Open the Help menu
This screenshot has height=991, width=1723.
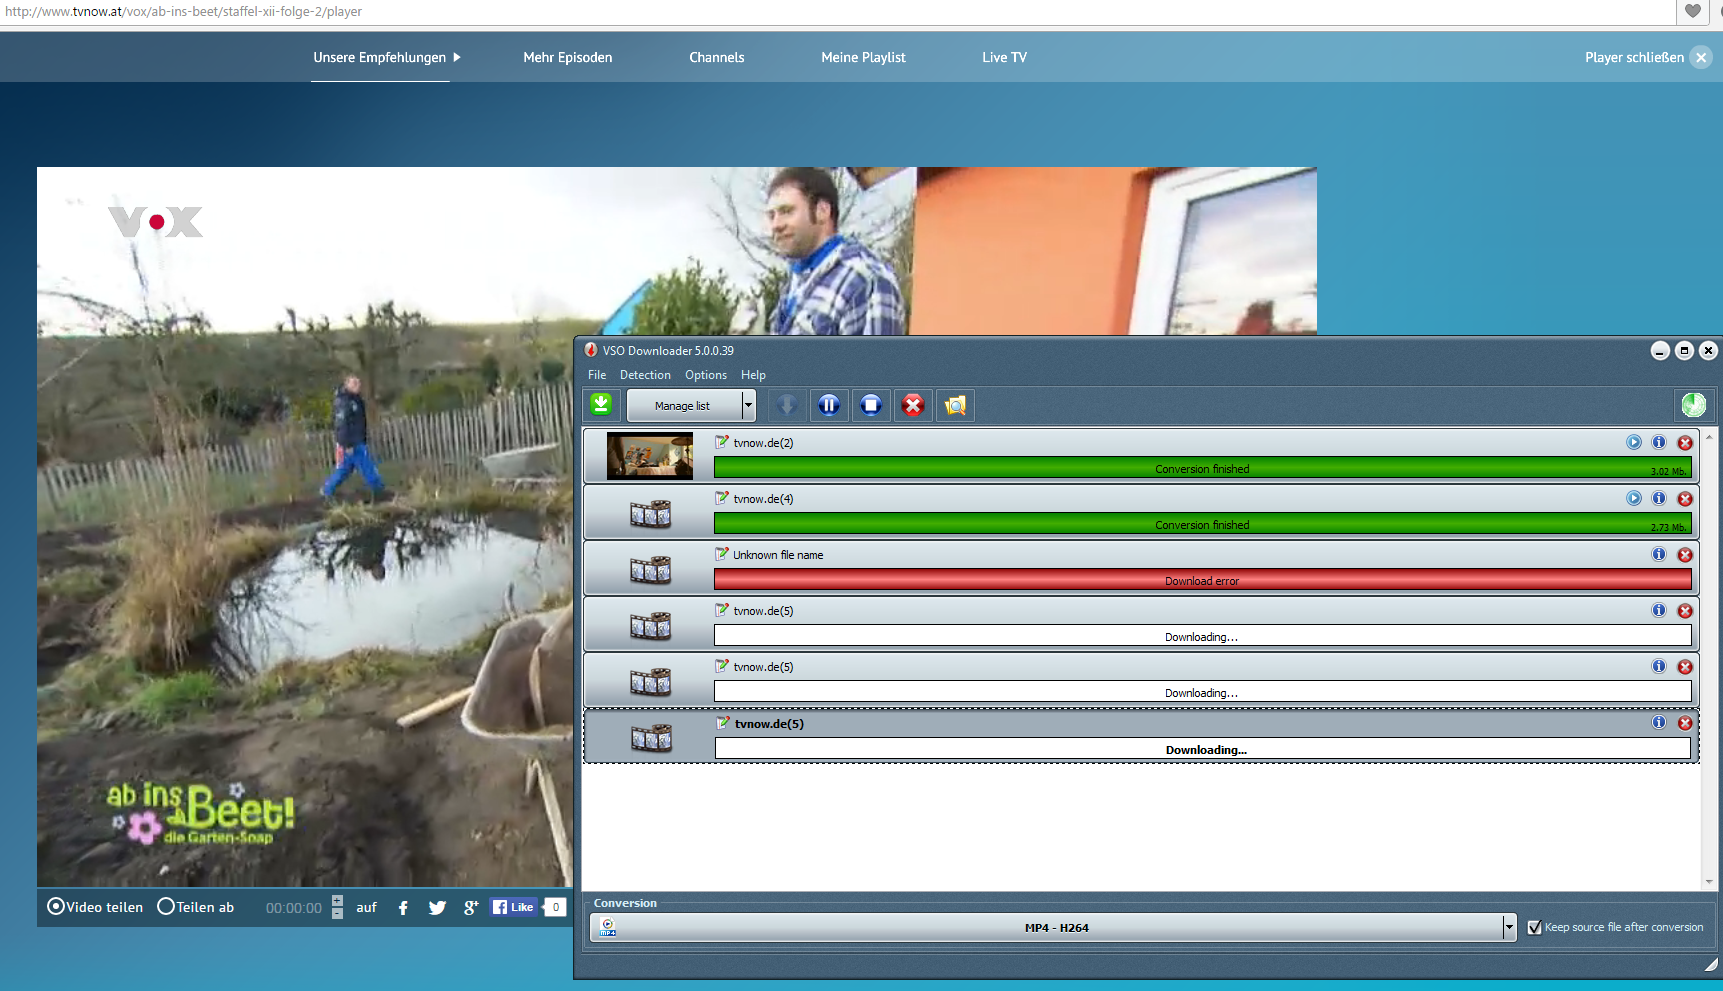pyautogui.click(x=753, y=375)
